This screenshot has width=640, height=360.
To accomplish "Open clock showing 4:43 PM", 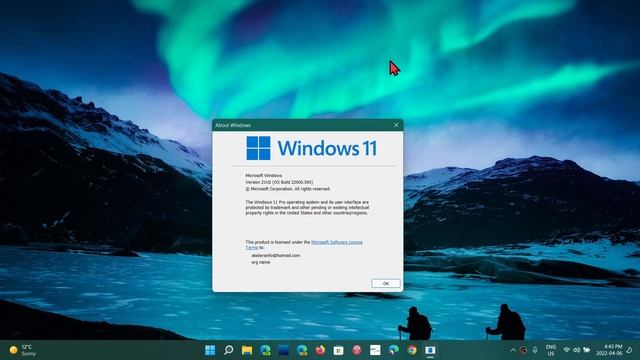I will (x=609, y=350).
